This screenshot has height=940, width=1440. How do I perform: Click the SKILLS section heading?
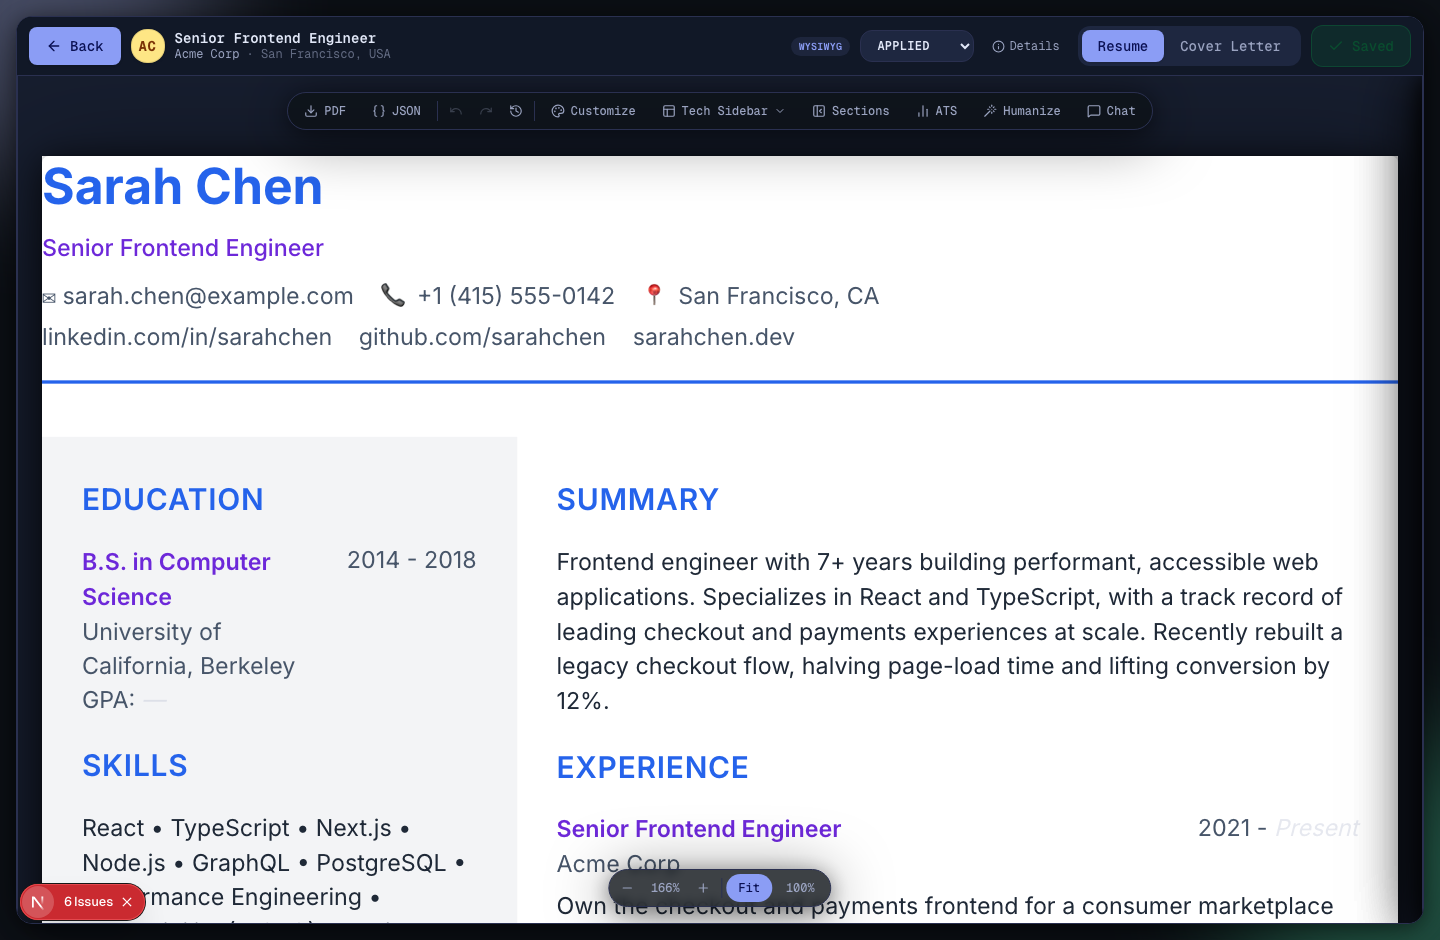click(135, 765)
